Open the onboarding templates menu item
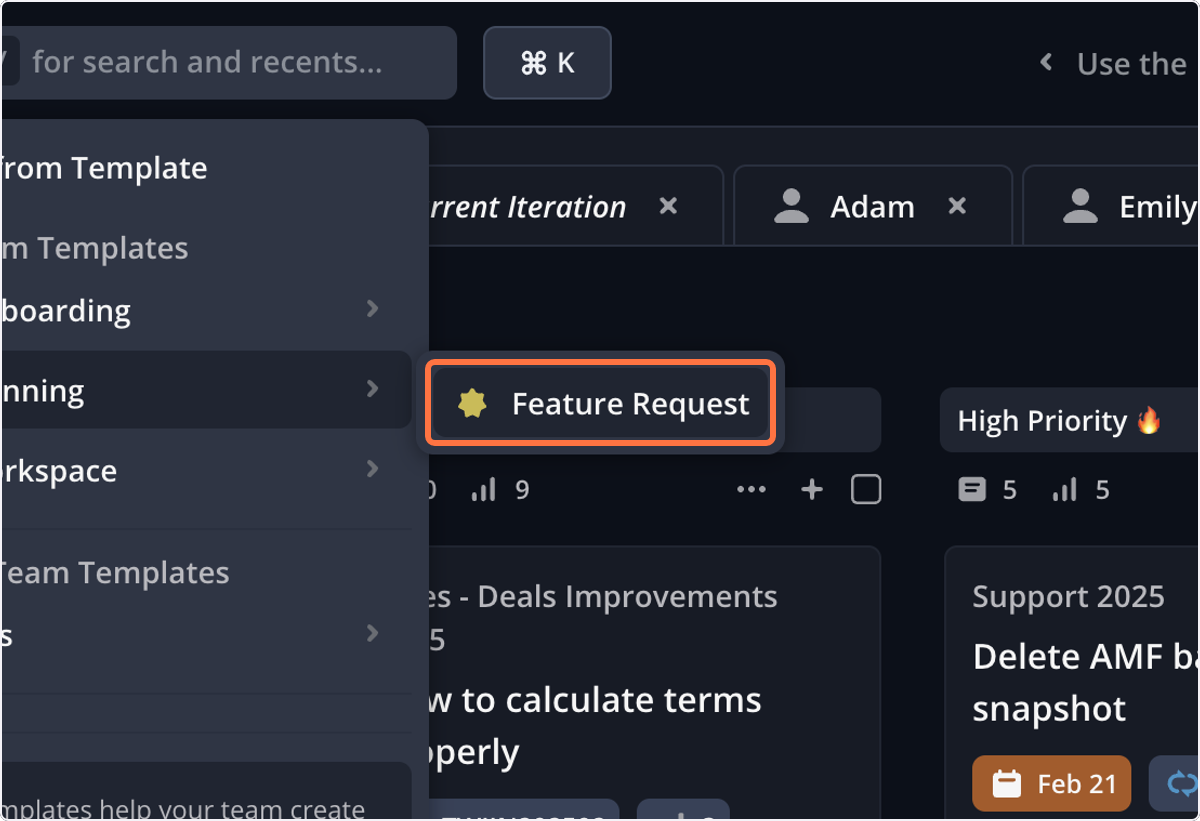Image resolution: width=1200 pixels, height=821 pixels. point(205,310)
